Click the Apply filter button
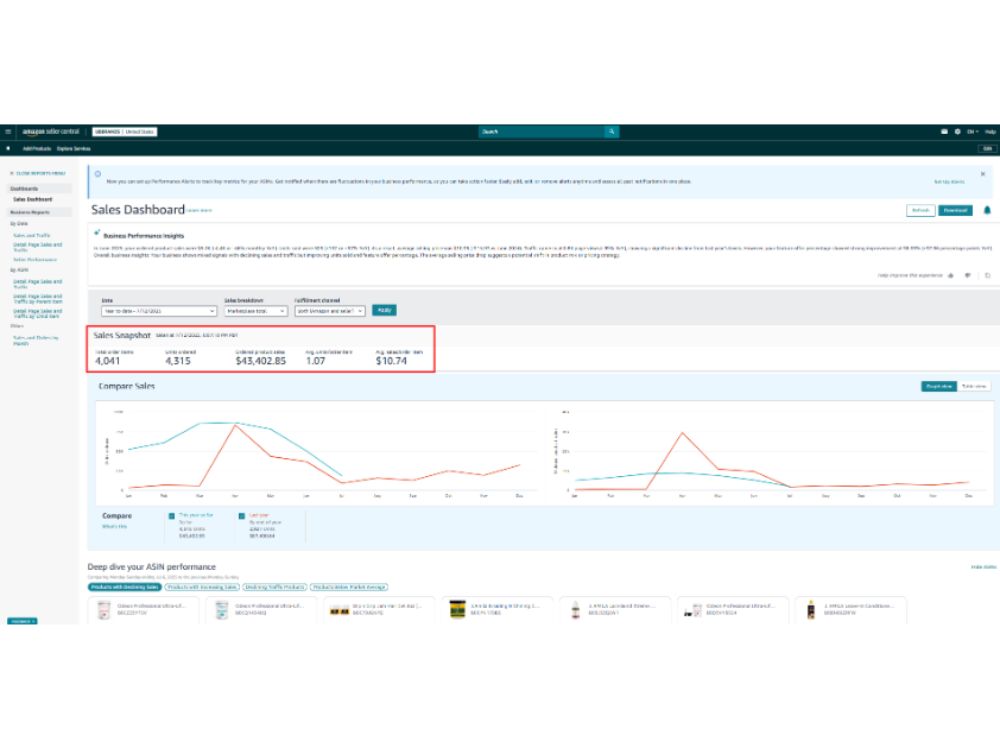 pos(384,311)
